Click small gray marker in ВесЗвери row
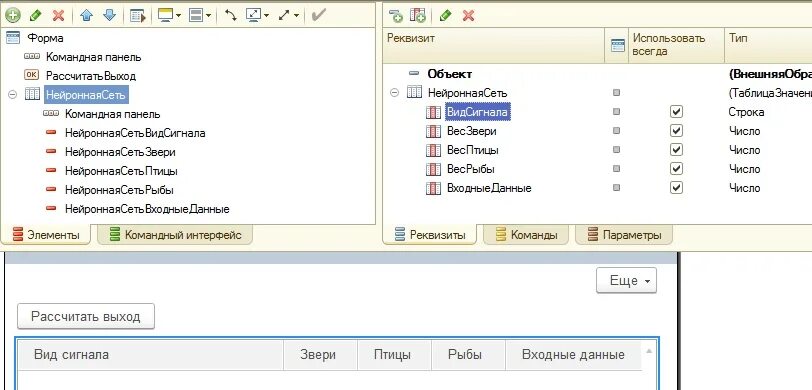 (x=616, y=131)
